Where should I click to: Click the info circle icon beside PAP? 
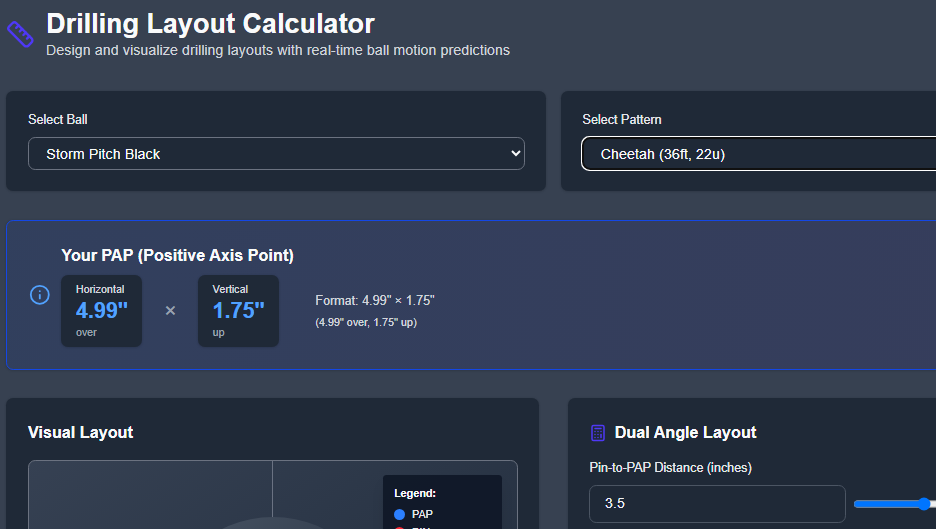(x=40, y=295)
